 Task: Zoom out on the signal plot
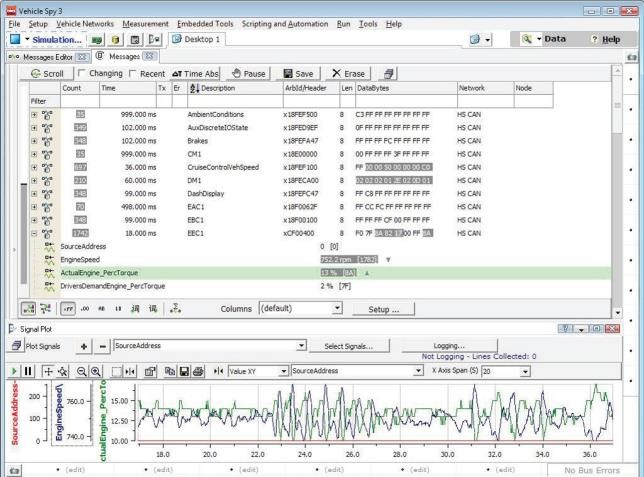pos(81,371)
